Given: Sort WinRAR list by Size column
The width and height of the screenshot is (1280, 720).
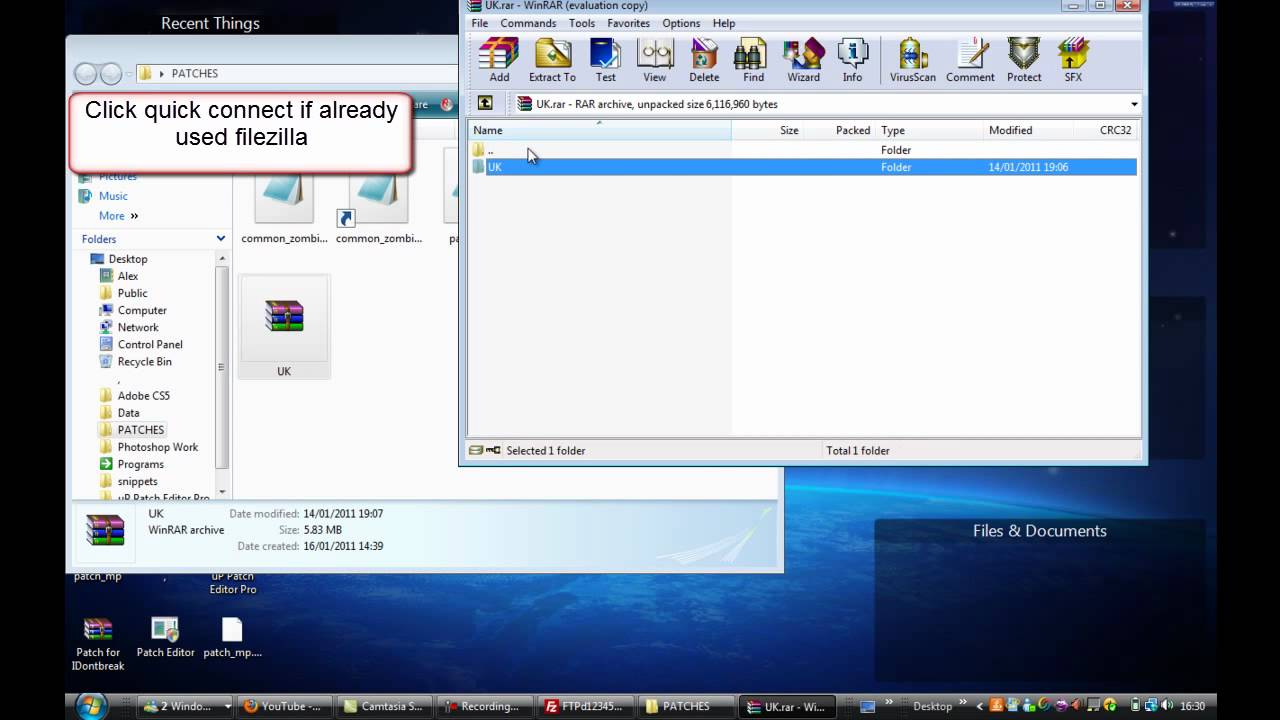Looking at the screenshot, I should 767,130.
